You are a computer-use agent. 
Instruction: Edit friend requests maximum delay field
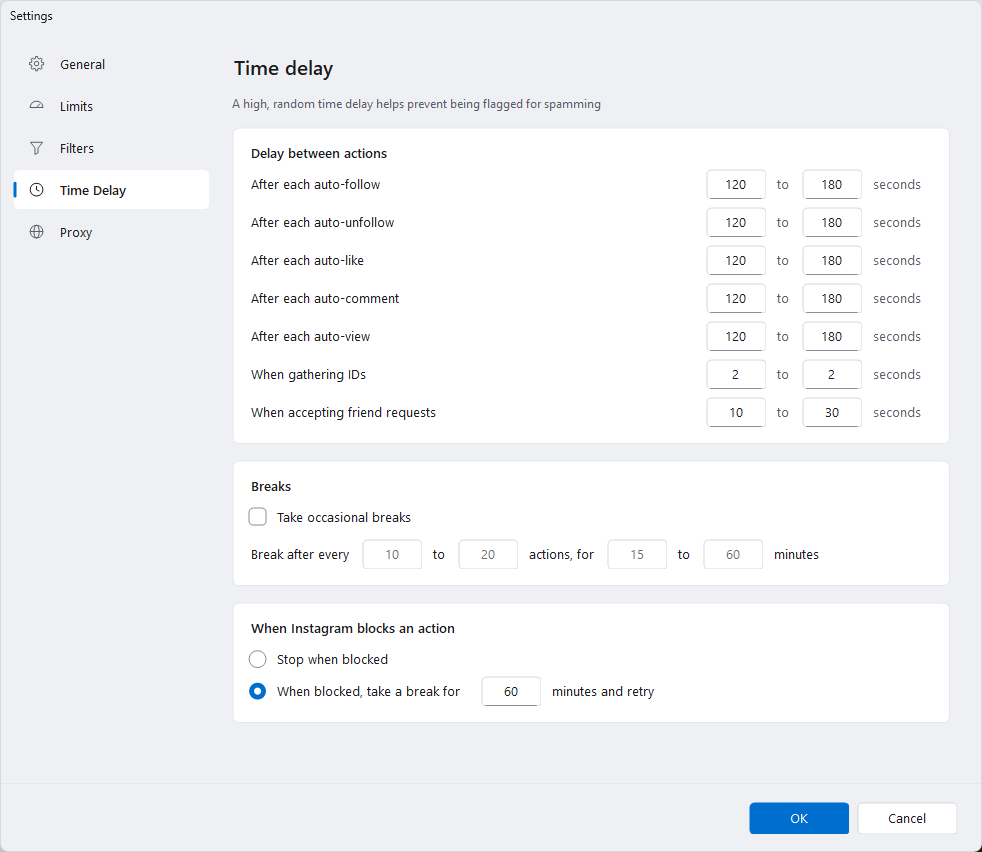tap(832, 412)
